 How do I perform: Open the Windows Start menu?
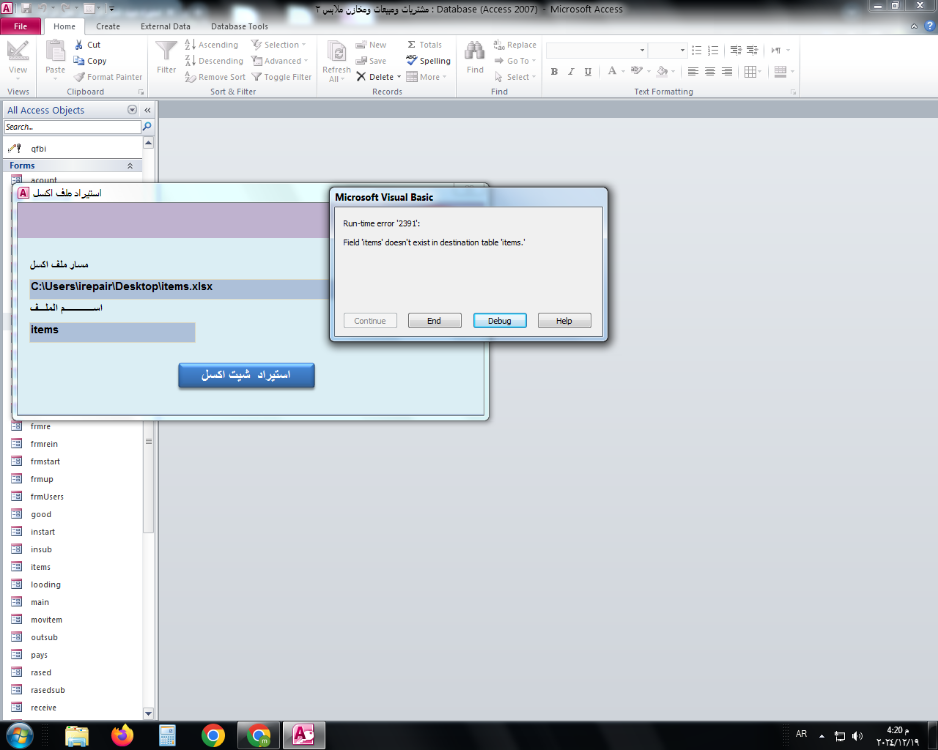pyautogui.click(x=19, y=735)
